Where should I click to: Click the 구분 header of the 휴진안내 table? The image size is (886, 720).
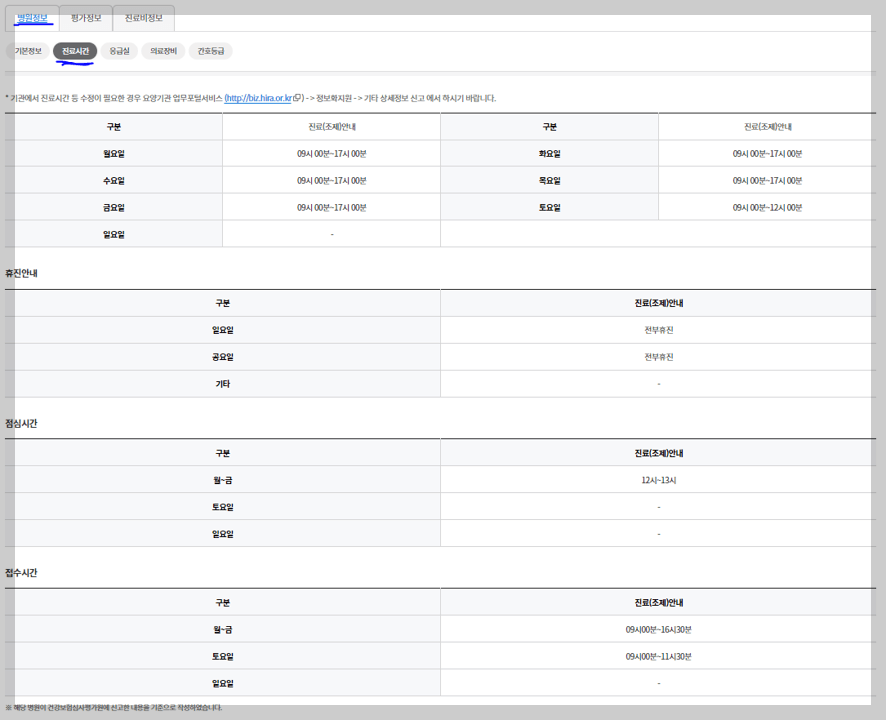coord(223,303)
